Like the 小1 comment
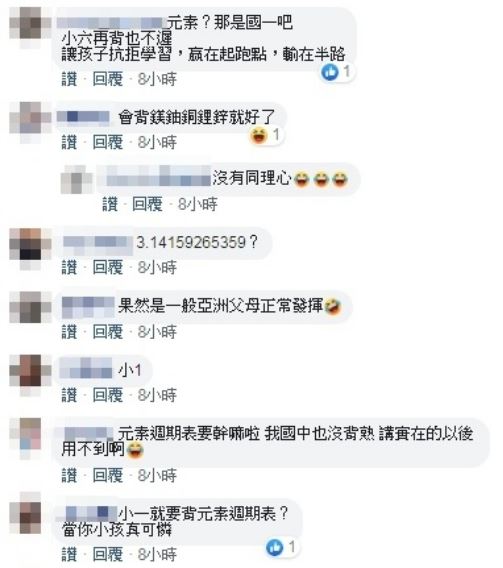Viewport: 503px width, 568px height. coord(69,395)
